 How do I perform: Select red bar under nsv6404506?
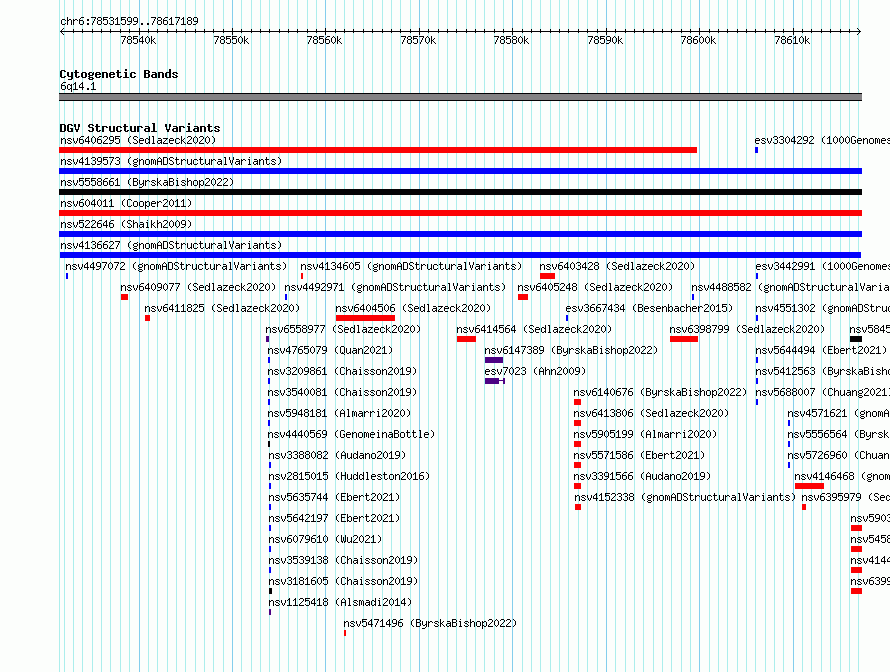tap(366, 318)
